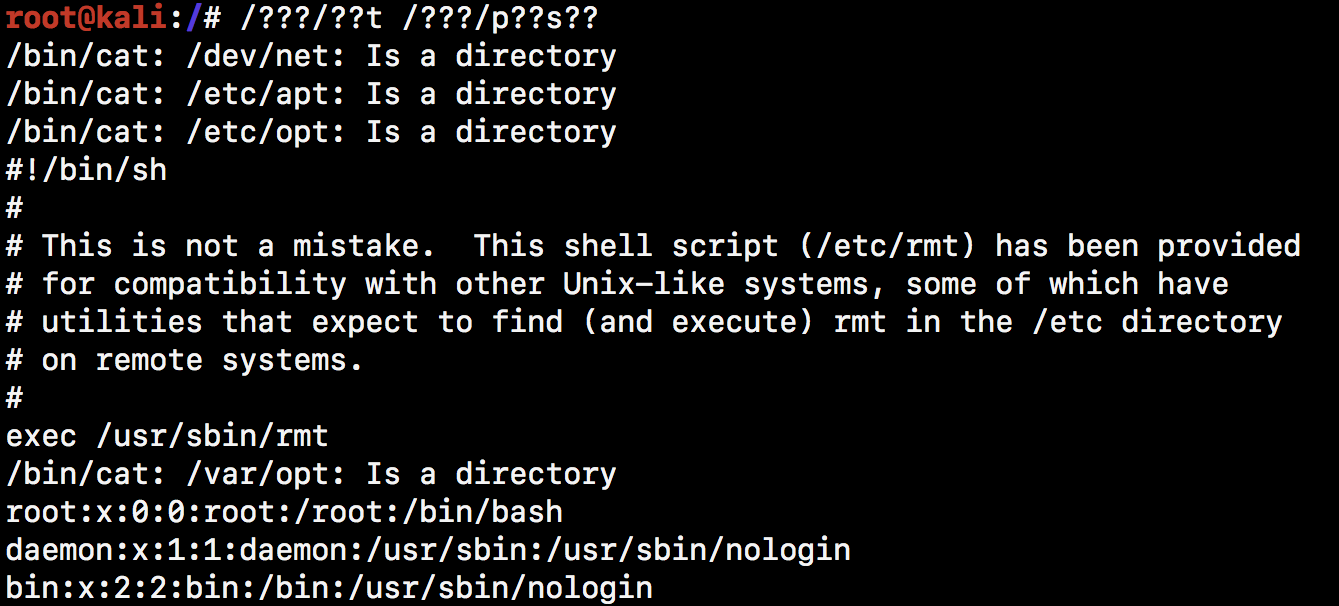
Task: Click the /etc/apt directory error line
Action: [x=311, y=94]
